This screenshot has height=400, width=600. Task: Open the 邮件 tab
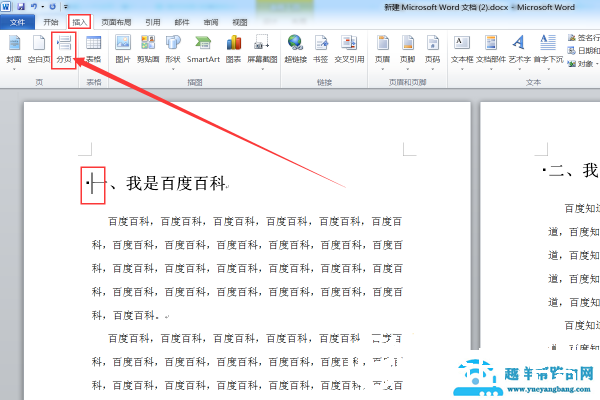click(182, 22)
